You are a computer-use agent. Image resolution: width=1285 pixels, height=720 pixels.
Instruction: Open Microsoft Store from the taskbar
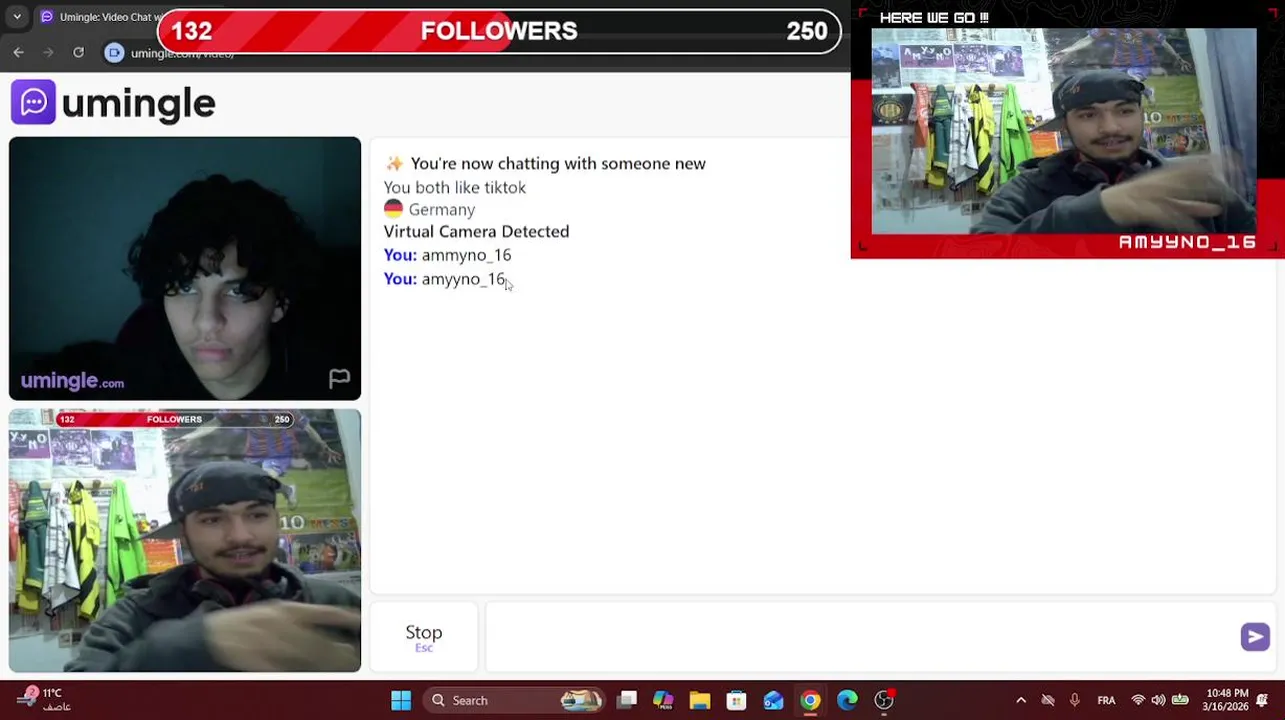(736, 700)
